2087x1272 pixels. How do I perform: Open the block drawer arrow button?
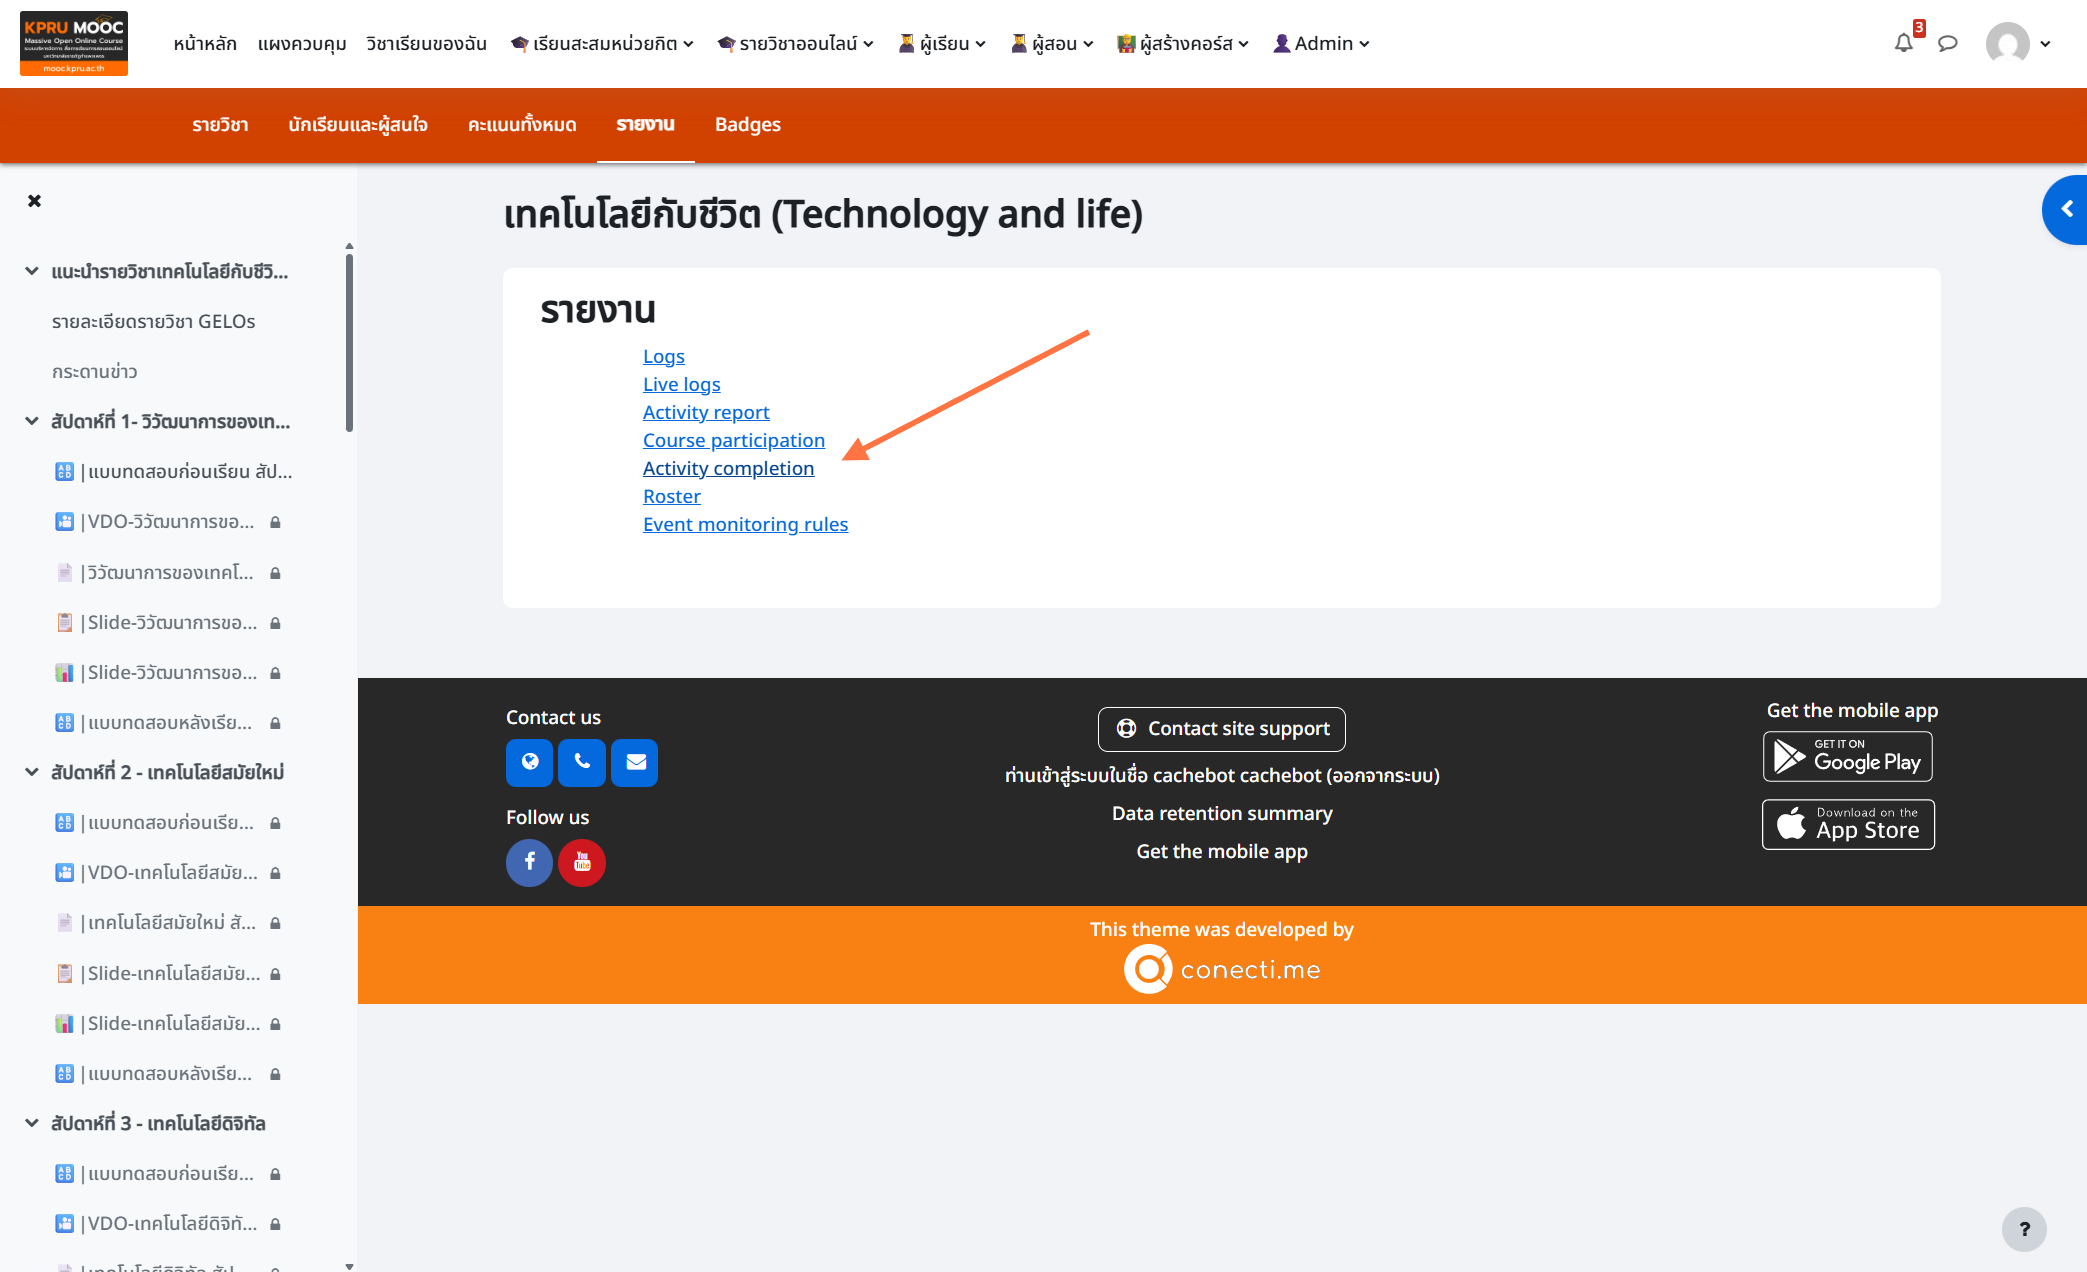click(2065, 209)
